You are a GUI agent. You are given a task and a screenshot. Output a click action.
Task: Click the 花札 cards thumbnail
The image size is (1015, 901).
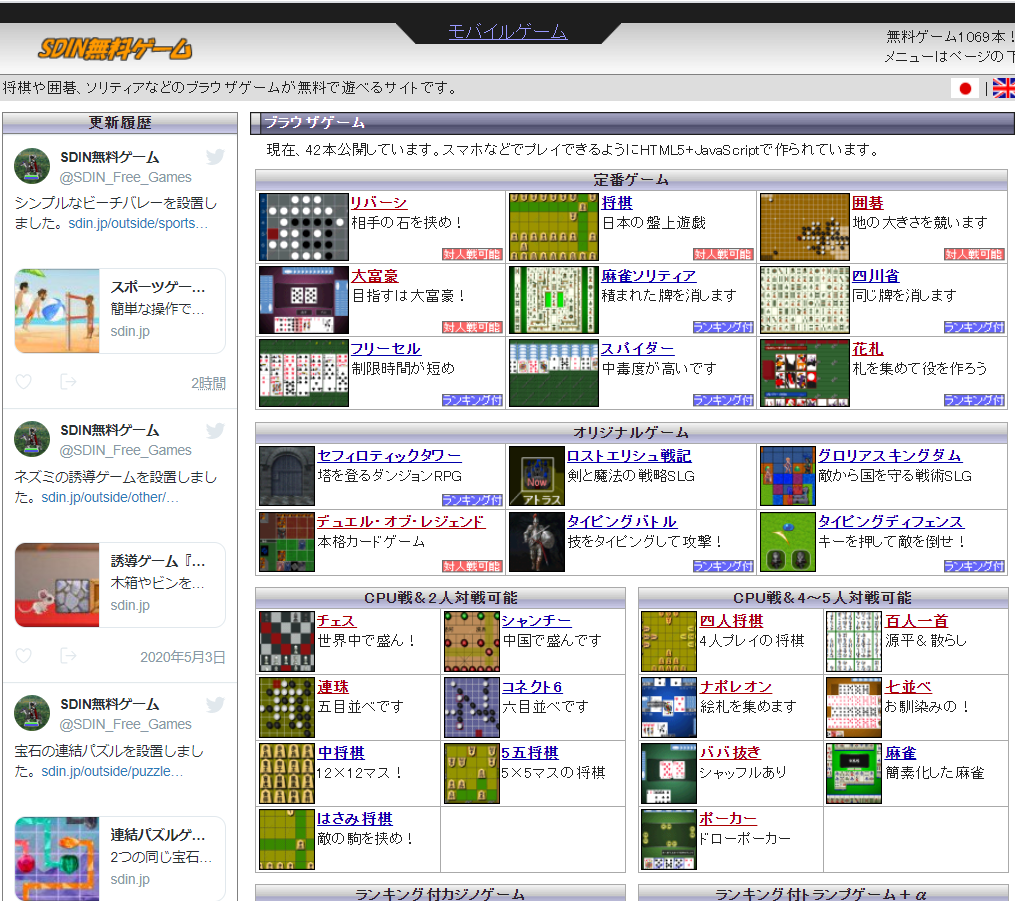[x=805, y=373]
